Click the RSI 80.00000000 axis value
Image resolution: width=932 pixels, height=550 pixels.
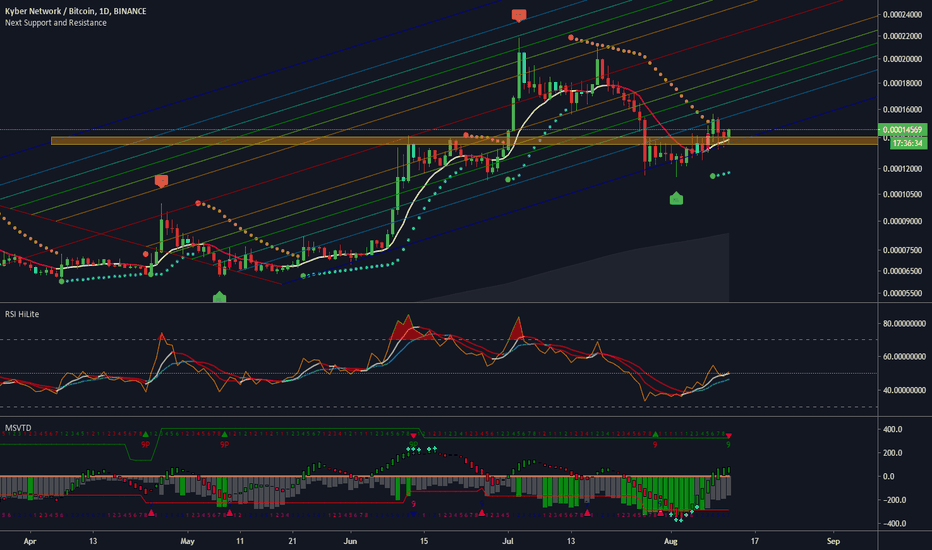pos(904,324)
